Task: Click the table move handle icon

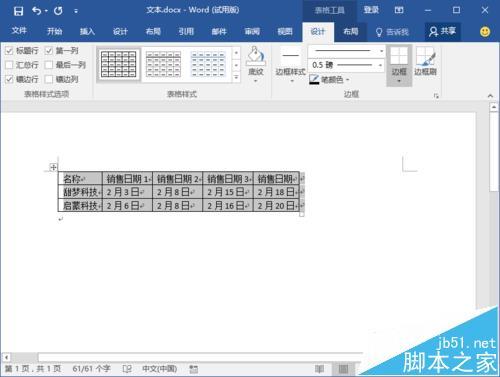Action: coord(53,167)
